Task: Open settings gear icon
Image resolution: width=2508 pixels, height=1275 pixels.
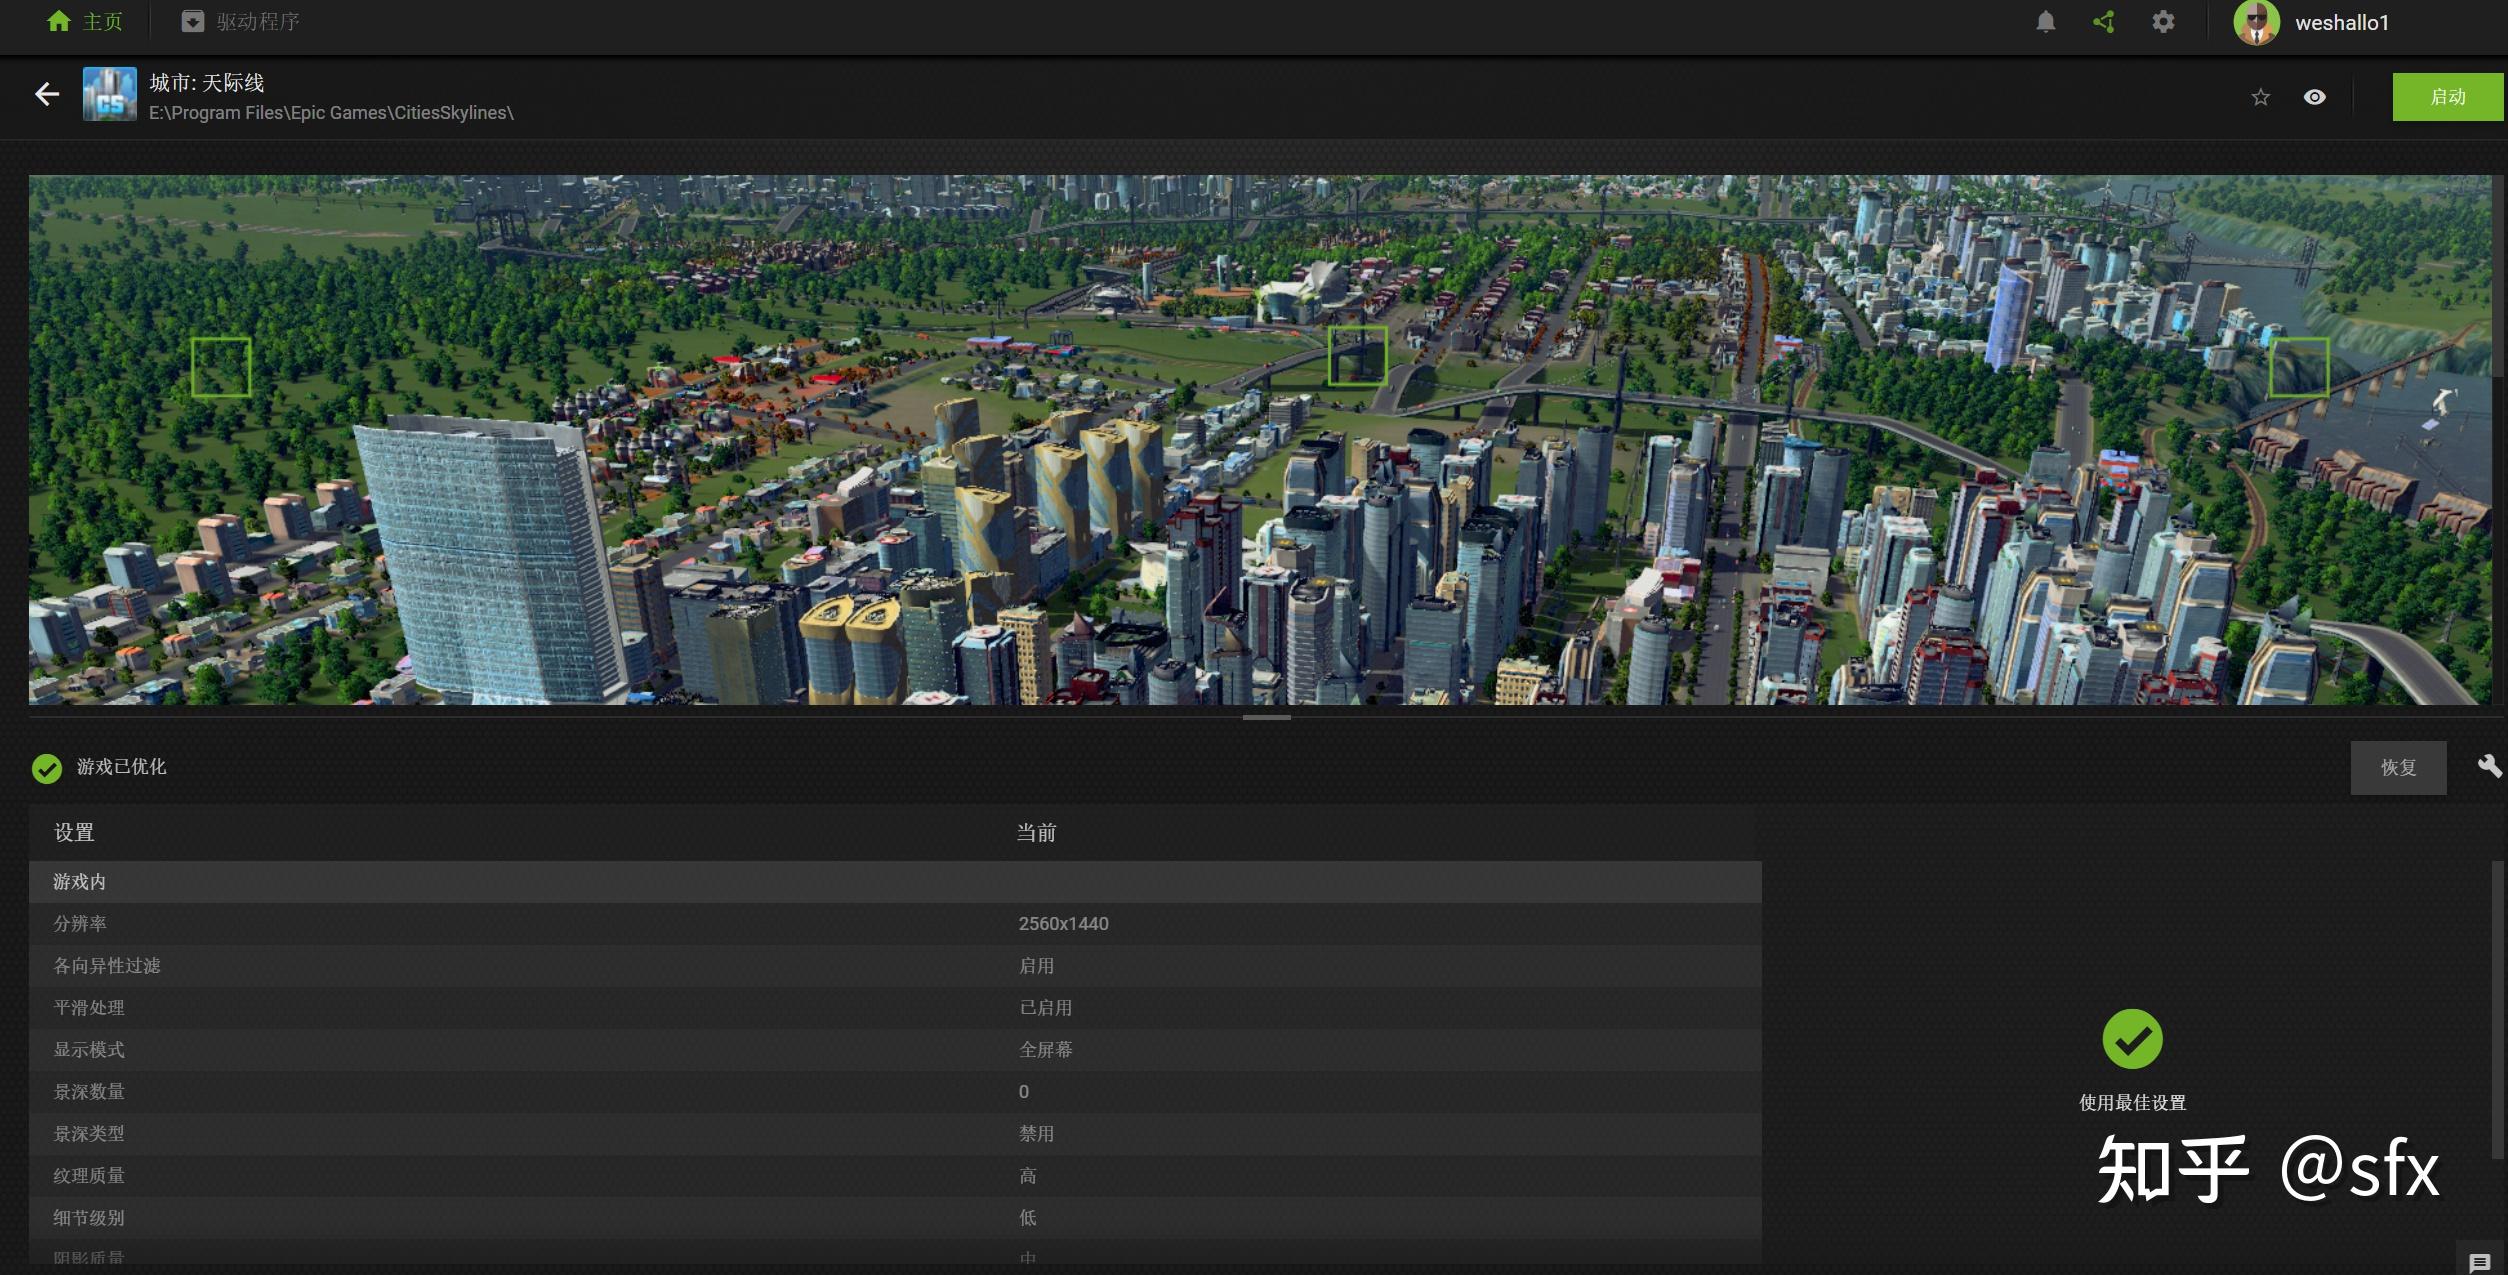Action: coord(2163,22)
